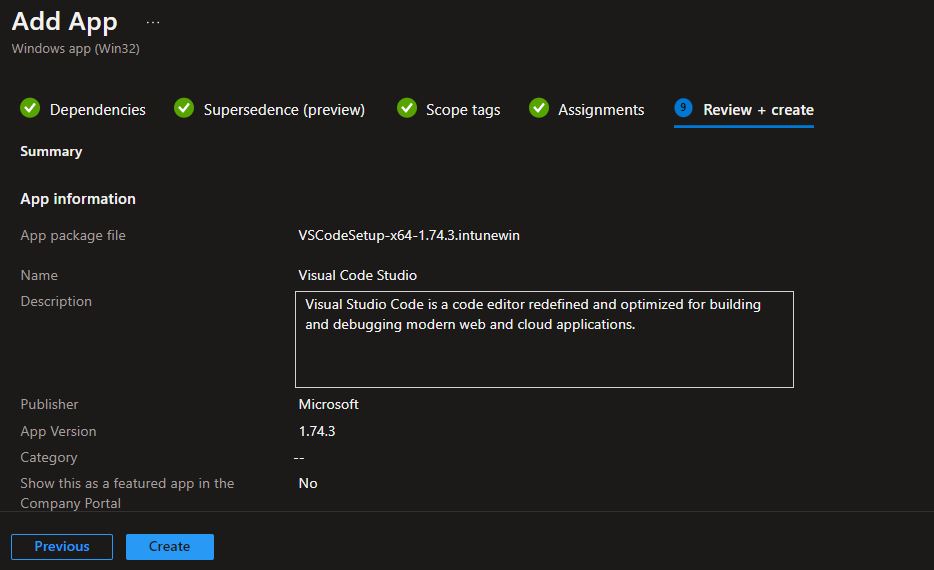Click the Category label
The height and width of the screenshot is (570, 934).
49,457
